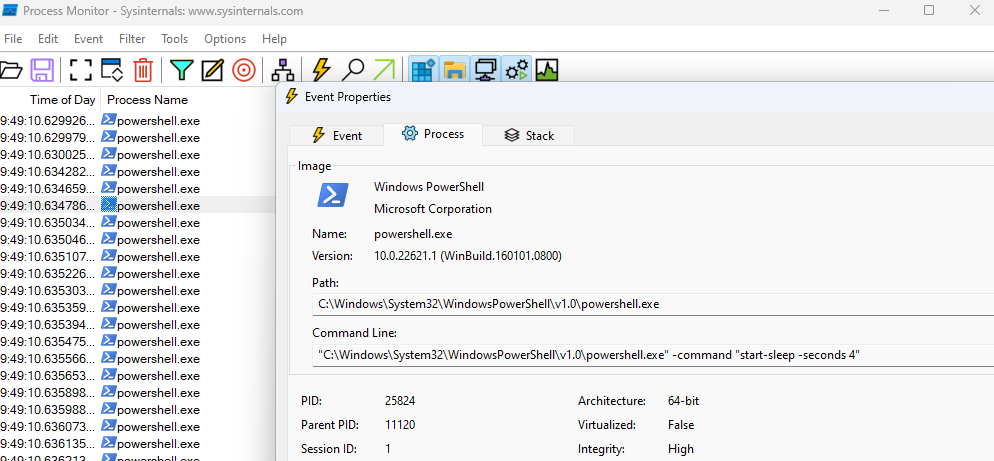994x461 pixels.
Task: Click PowerShell icon in the 9:49:10.629926 row
Action: [109, 120]
